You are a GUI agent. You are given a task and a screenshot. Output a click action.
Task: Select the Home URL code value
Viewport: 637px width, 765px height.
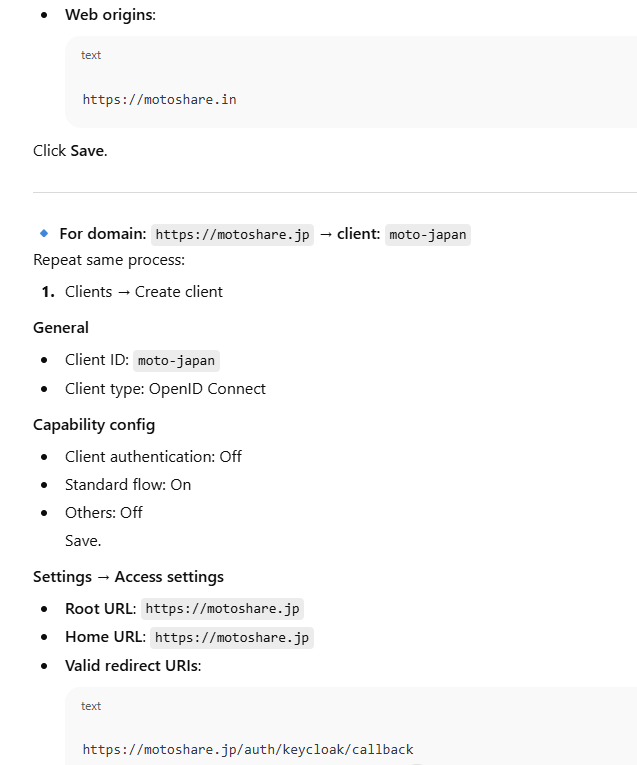(x=232, y=637)
